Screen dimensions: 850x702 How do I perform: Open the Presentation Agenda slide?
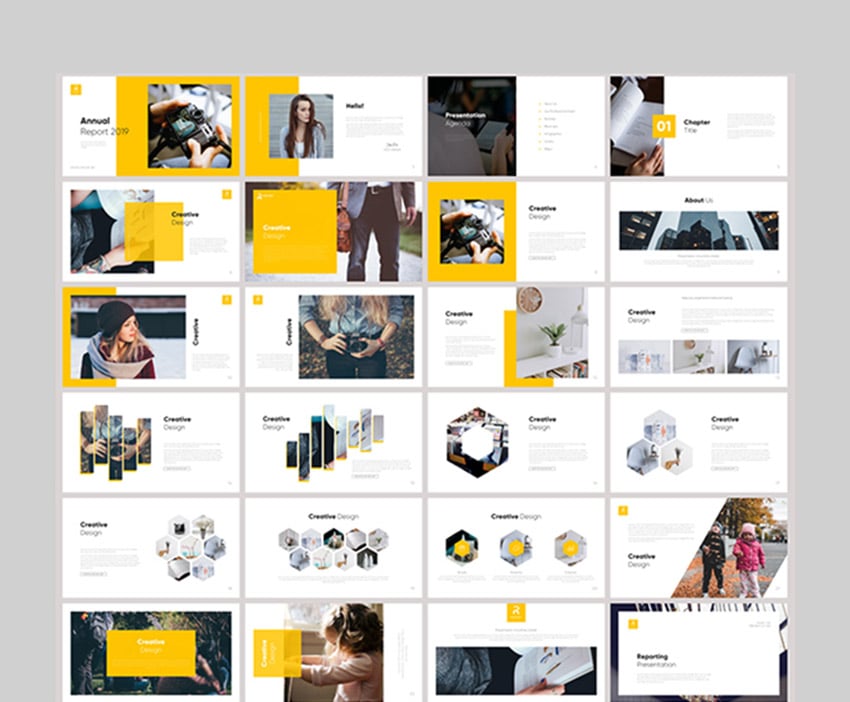click(516, 126)
